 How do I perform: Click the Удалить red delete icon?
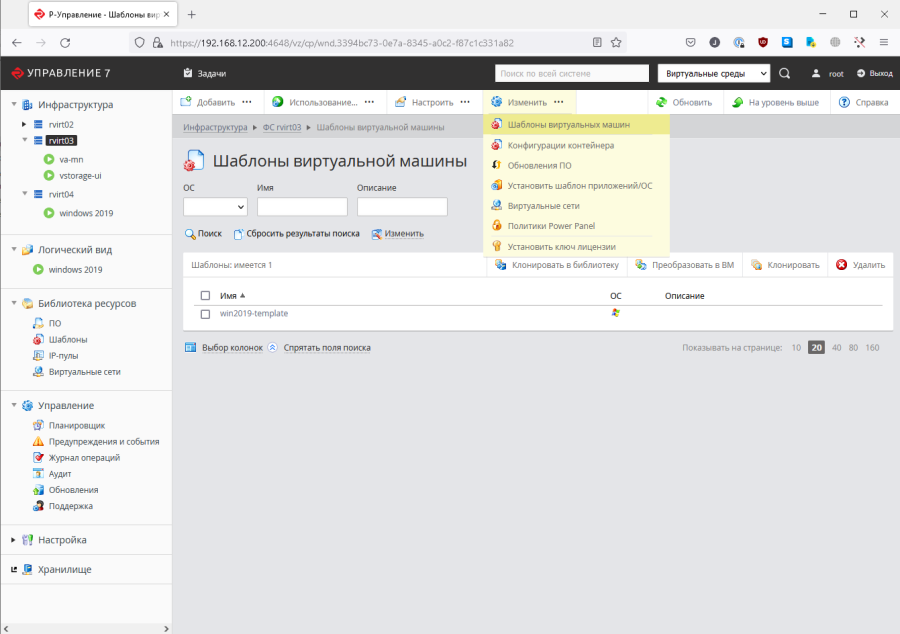pos(842,265)
